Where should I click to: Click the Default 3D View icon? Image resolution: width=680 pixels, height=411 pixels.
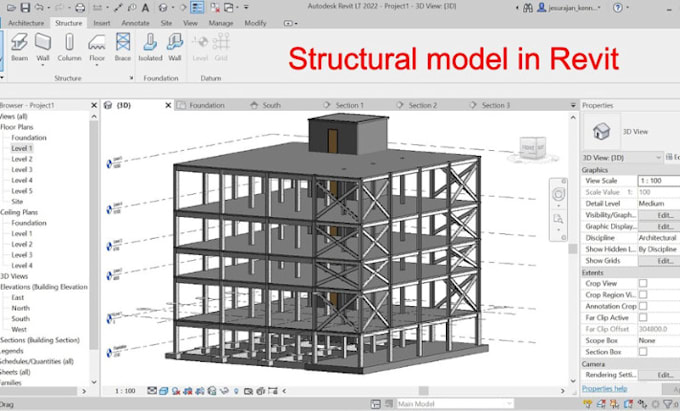(163, 7)
